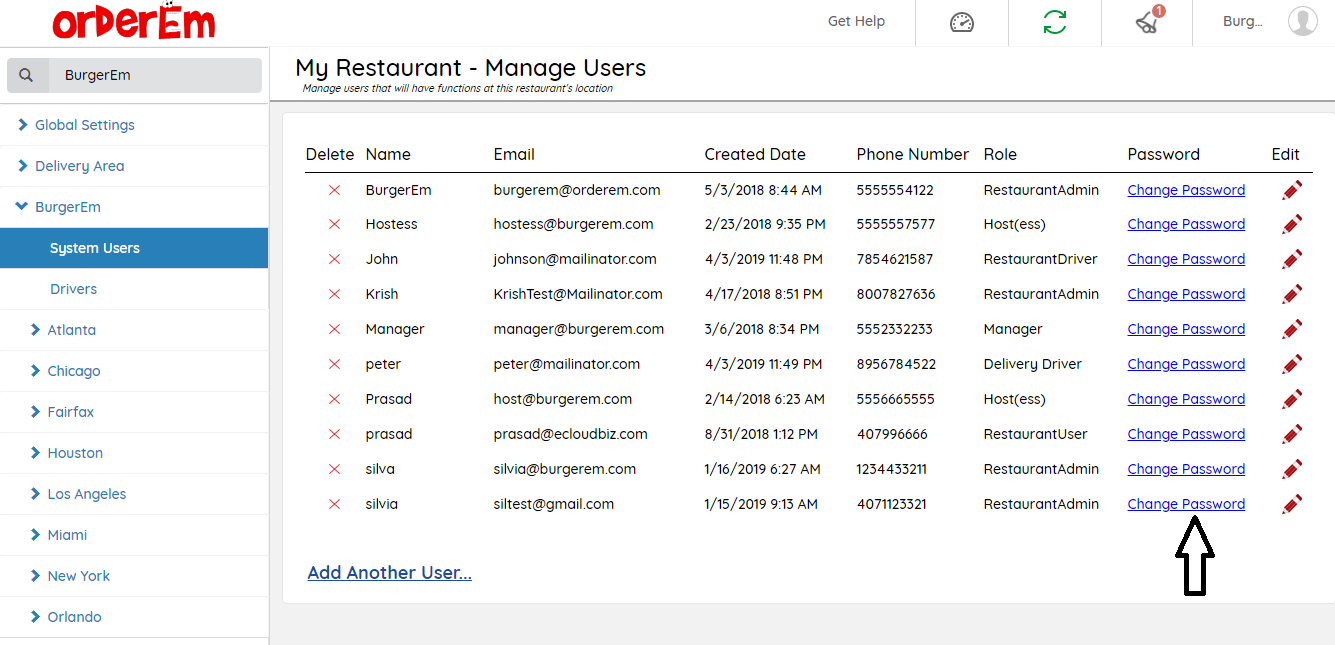Click the search magnifier icon
The width and height of the screenshot is (1335, 645).
27,75
